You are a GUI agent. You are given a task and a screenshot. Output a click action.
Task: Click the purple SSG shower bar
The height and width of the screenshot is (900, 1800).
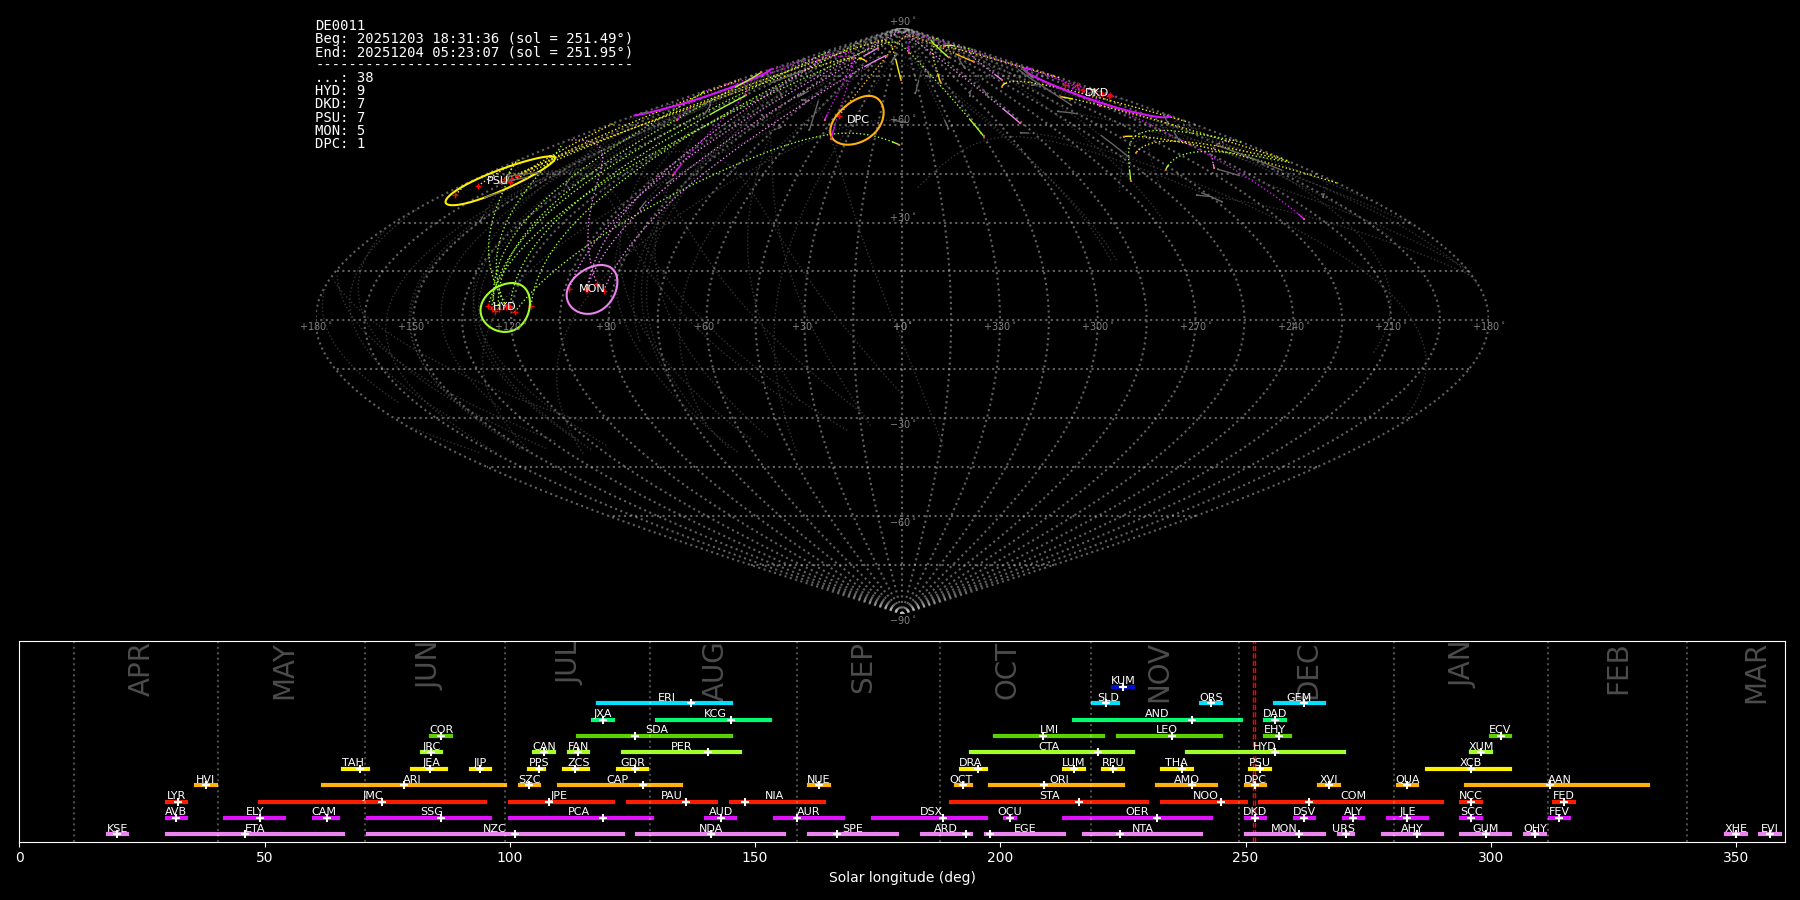click(x=429, y=818)
